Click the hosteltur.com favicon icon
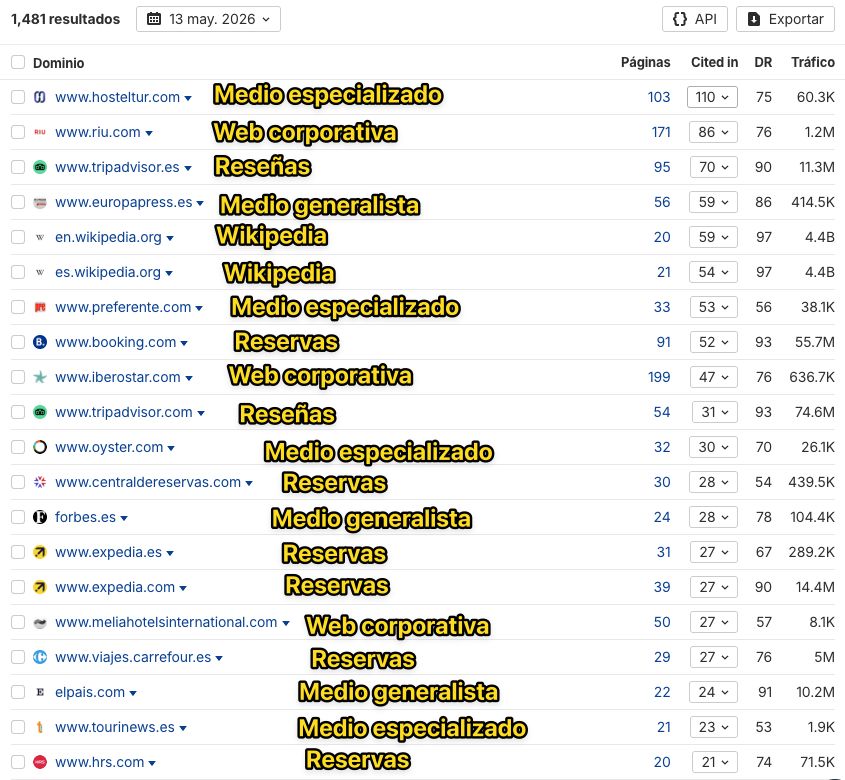Image resolution: width=845 pixels, height=780 pixels. click(x=40, y=97)
